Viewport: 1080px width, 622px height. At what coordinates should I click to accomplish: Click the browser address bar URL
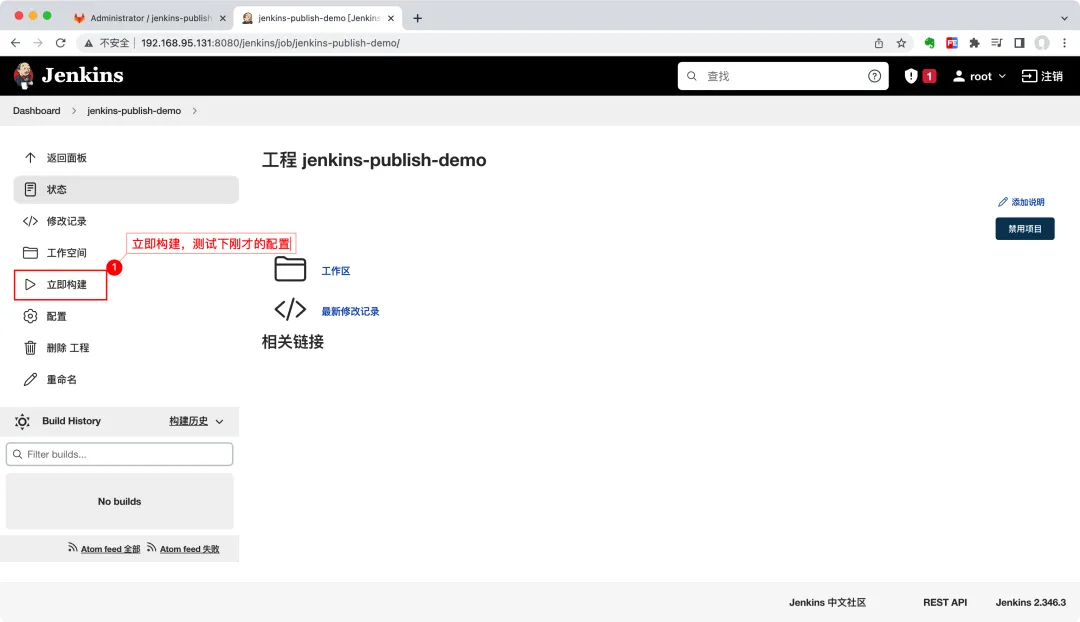point(270,43)
